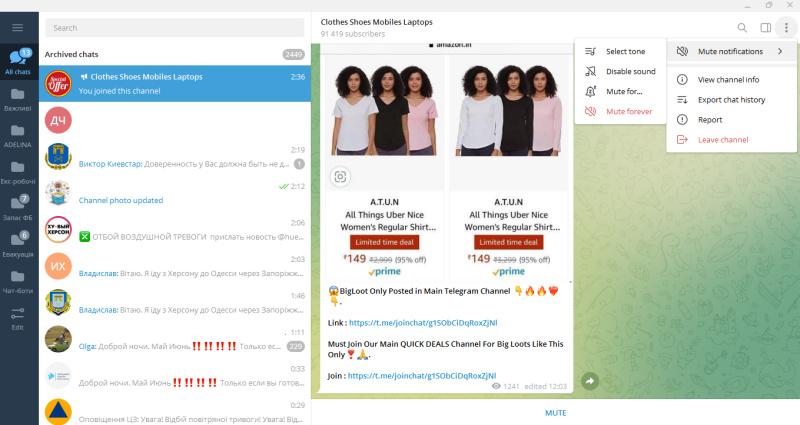The width and height of the screenshot is (800, 425).
Task: Select Clothes Shoes Mobiles Laptops chat
Action: coord(174,84)
